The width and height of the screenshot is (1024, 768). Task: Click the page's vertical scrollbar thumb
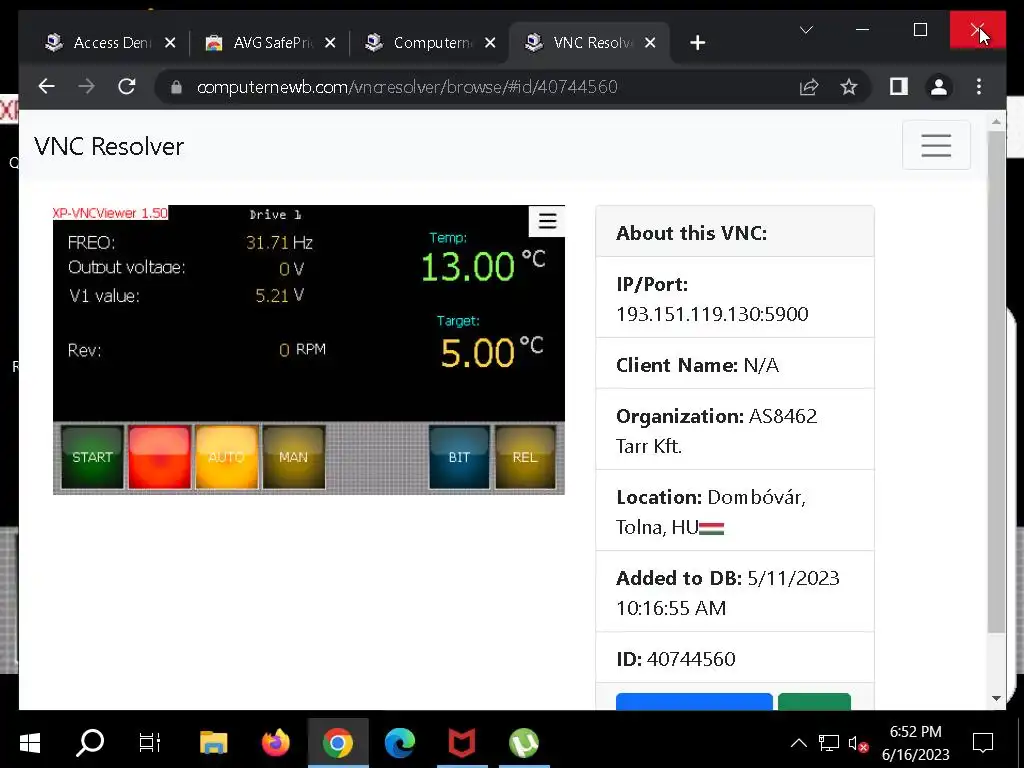point(996,381)
